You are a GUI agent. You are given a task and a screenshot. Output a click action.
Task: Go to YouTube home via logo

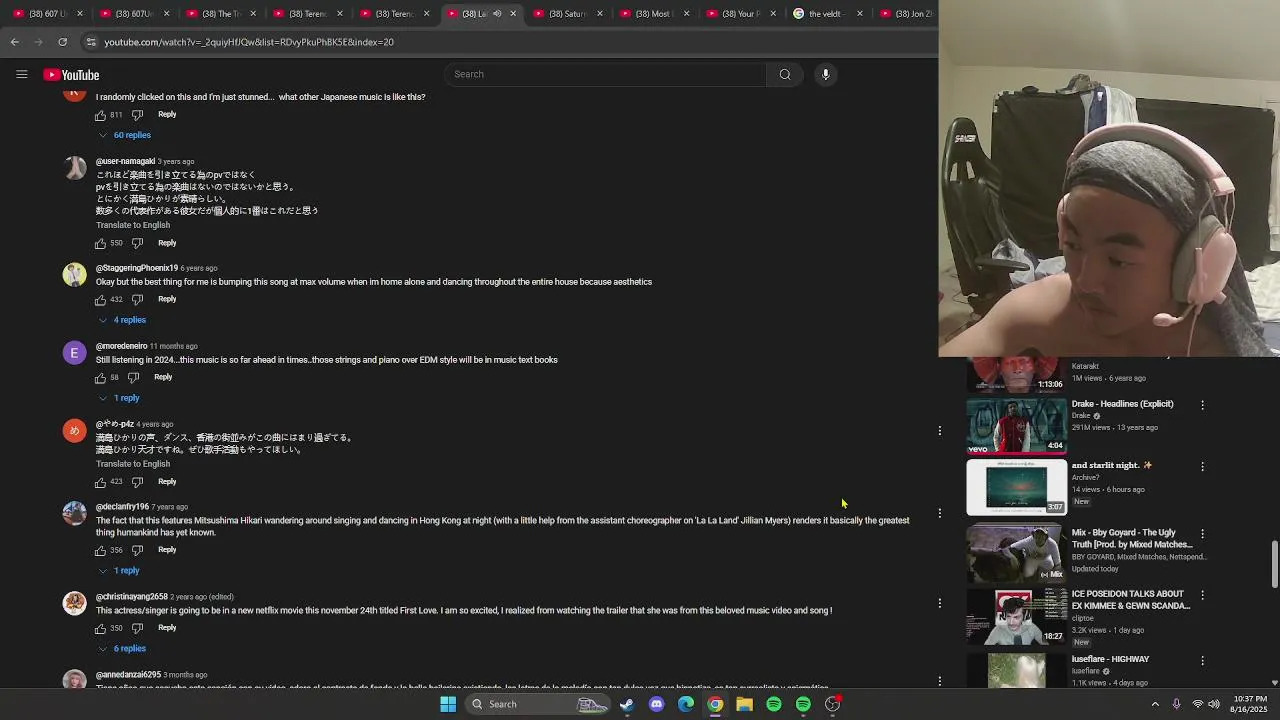[71, 75]
